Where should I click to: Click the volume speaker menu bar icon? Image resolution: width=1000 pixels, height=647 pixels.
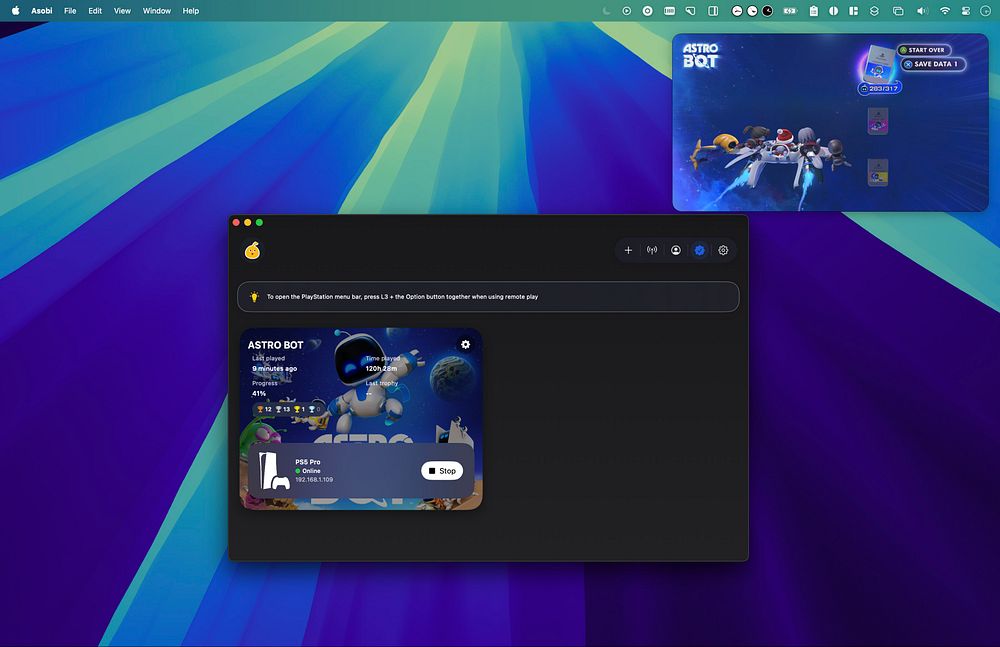click(922, 11)
